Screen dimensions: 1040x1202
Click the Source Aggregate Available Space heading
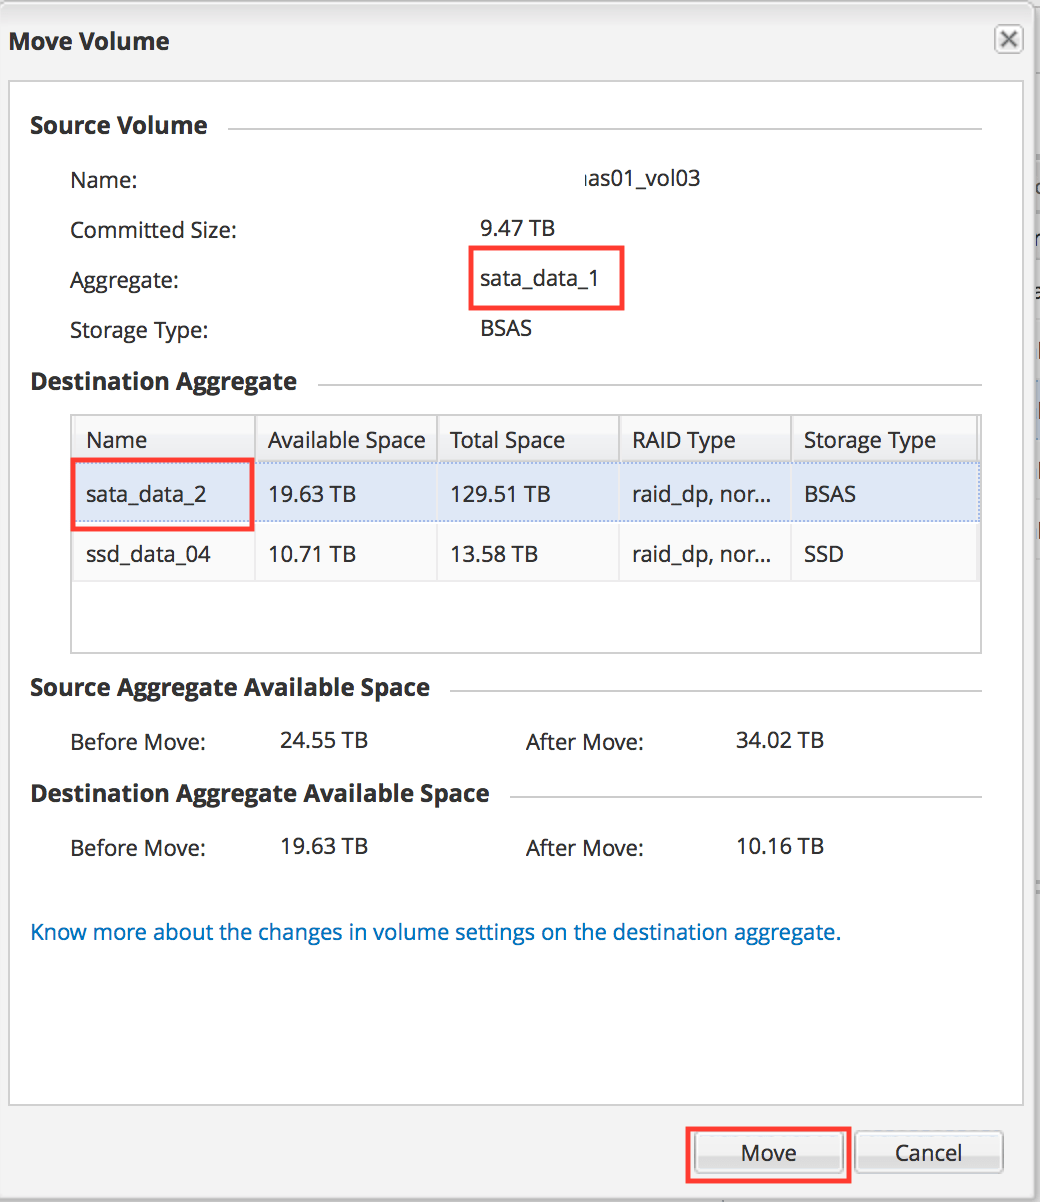[230, 687]
